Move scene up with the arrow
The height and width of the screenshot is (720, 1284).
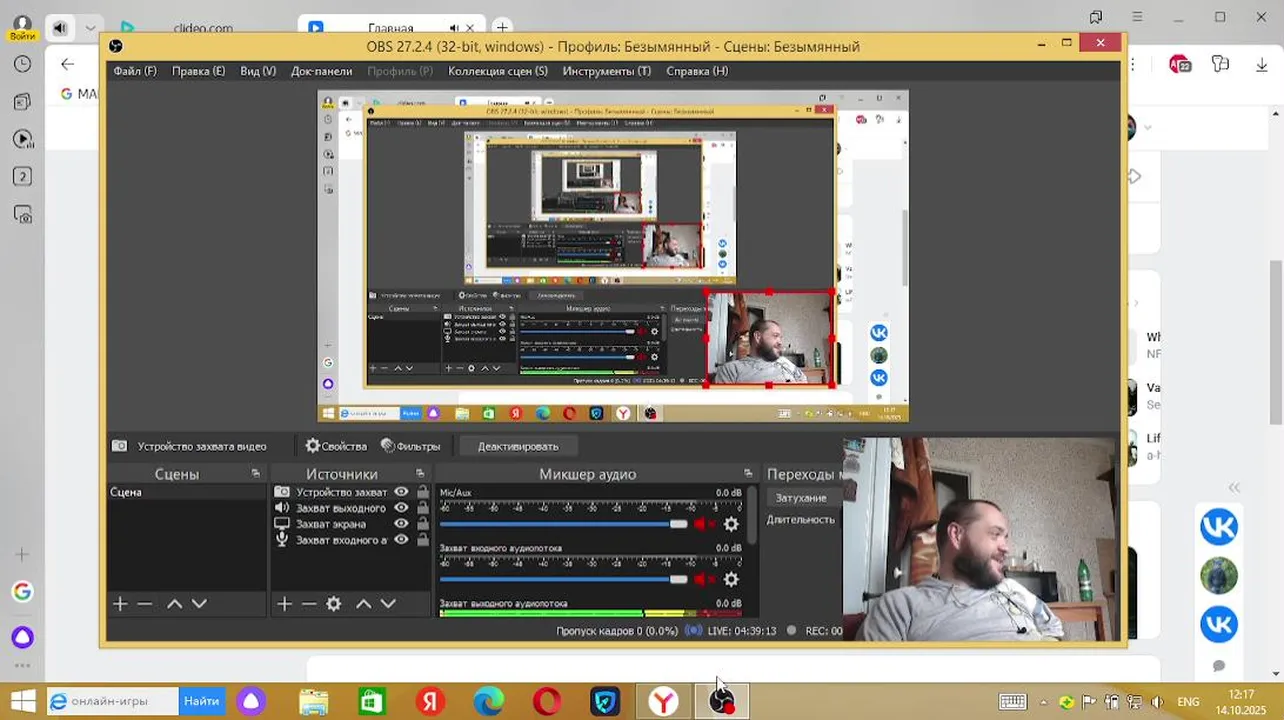tap(174, 603)
